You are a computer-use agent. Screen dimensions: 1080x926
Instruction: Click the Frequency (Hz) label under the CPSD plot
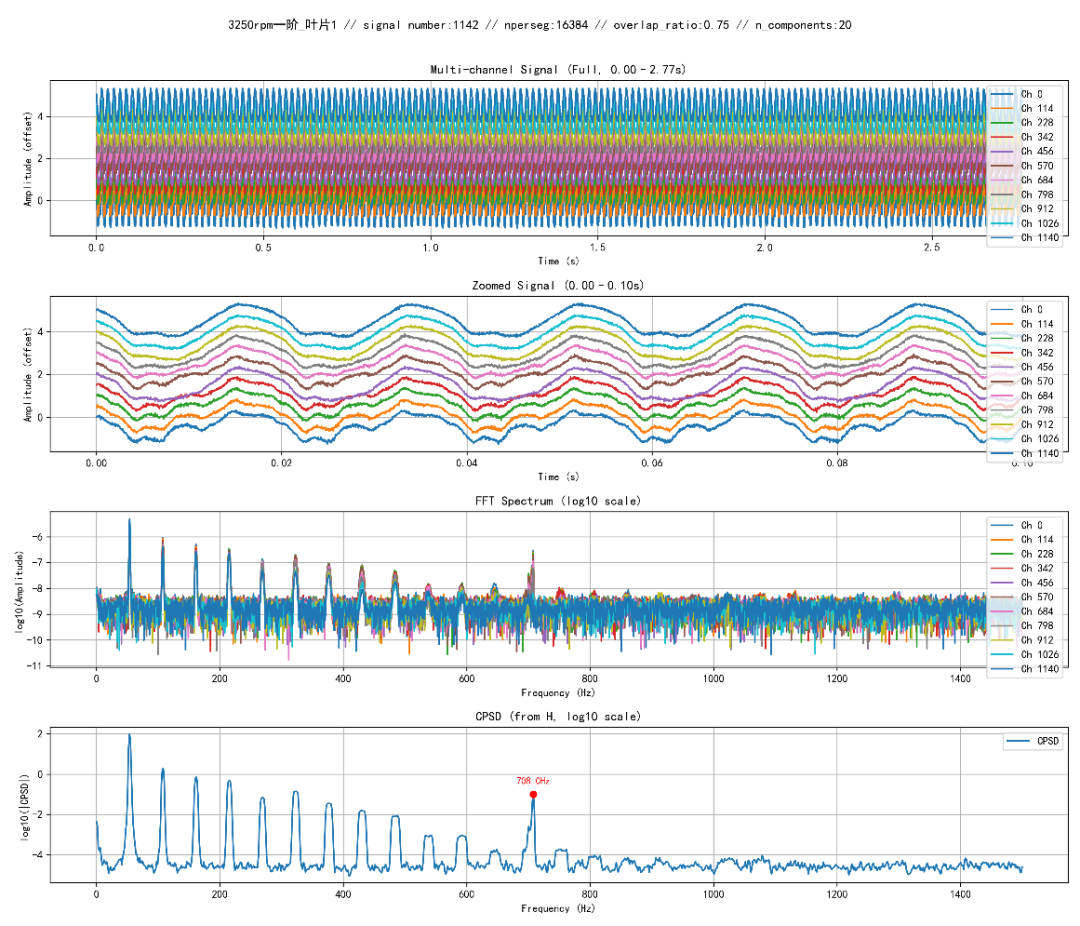[558, 908]
